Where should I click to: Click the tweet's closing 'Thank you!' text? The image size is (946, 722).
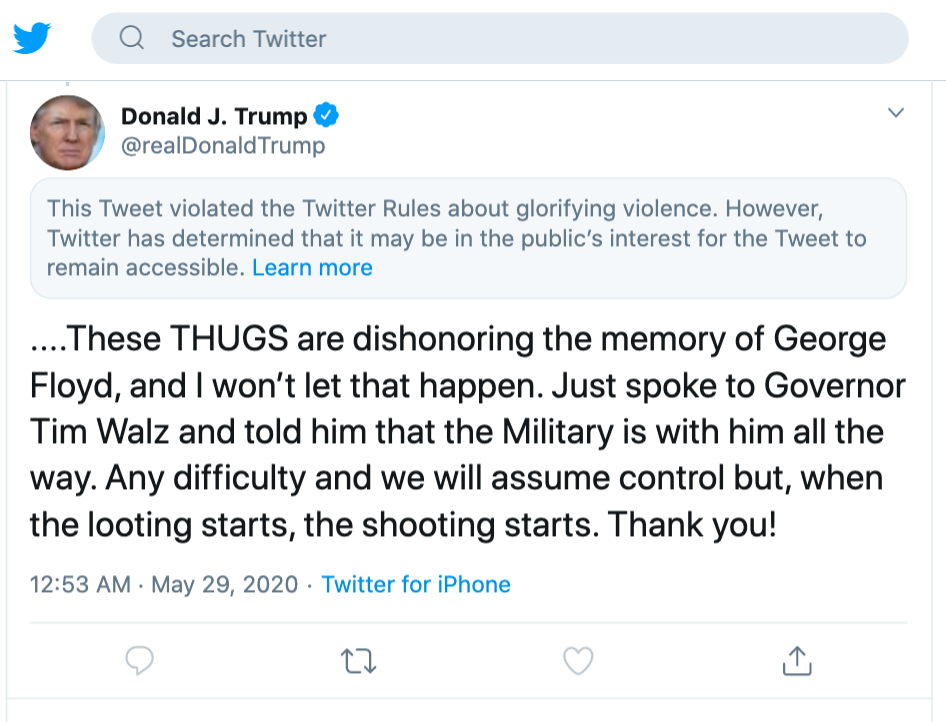(692, 524)
